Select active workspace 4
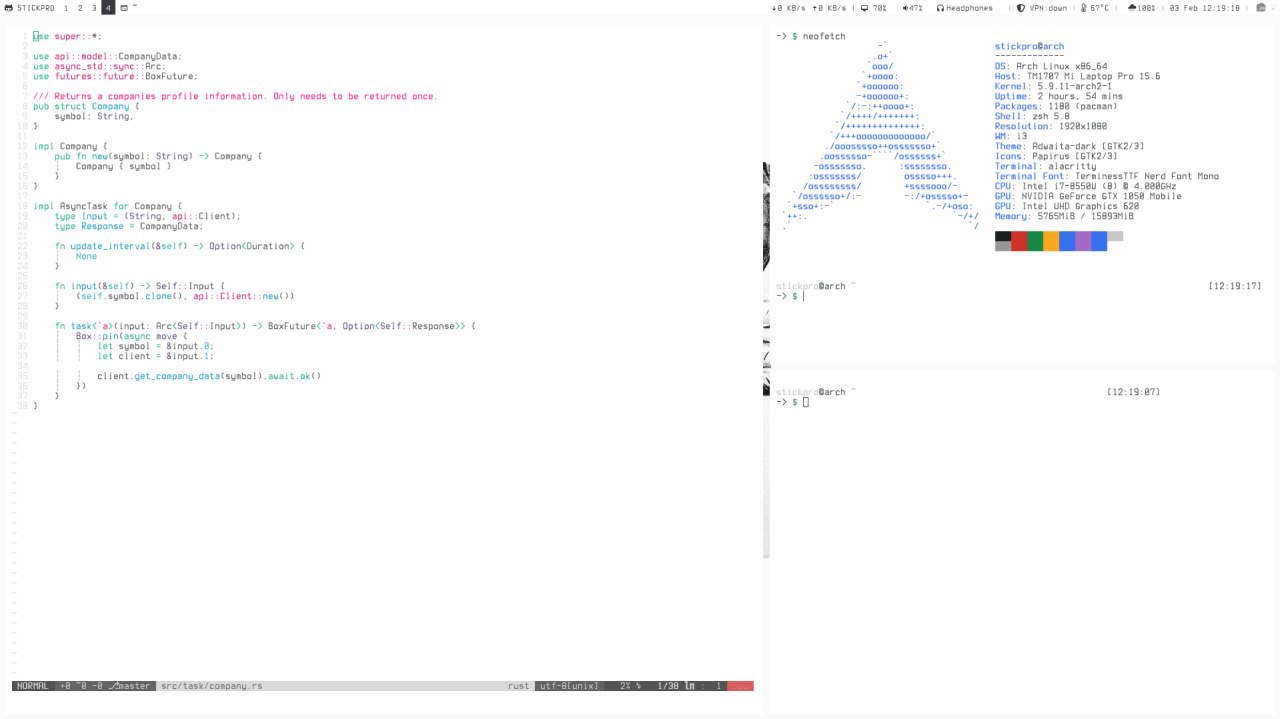The width and height of the screenshot is (1280, 719). click(108, 8)
